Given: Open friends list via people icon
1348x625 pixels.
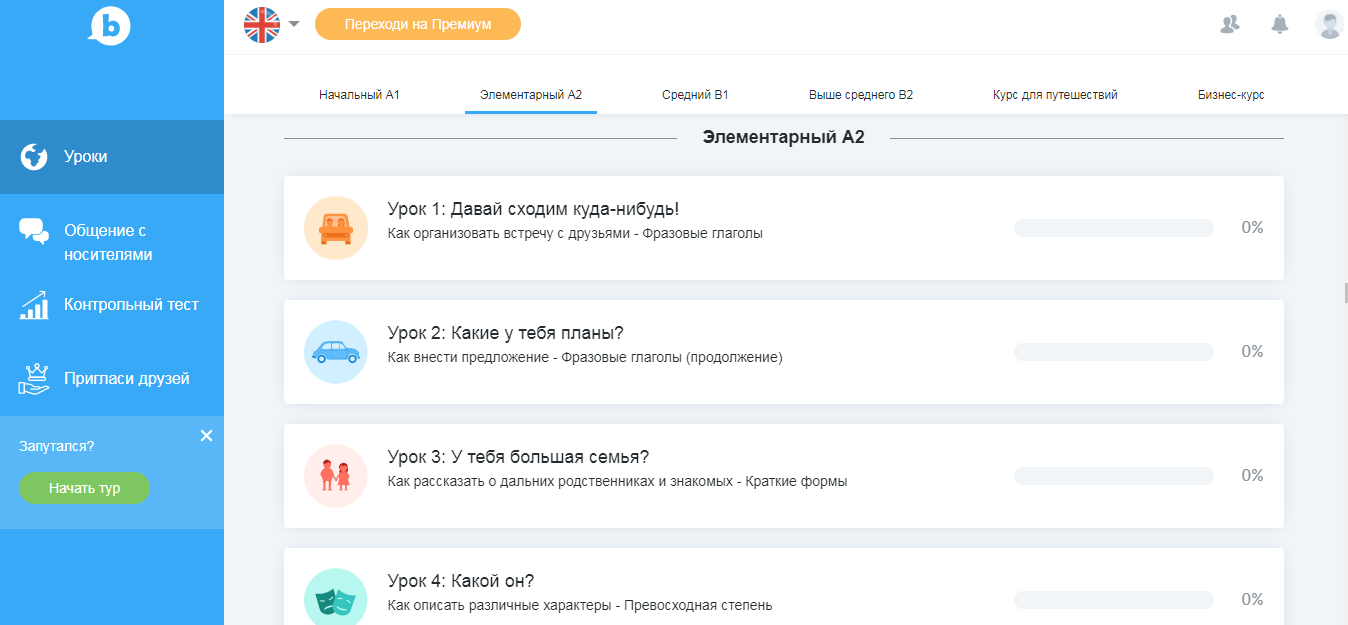Looking at the screenshot, I should tap(1230, 23).
